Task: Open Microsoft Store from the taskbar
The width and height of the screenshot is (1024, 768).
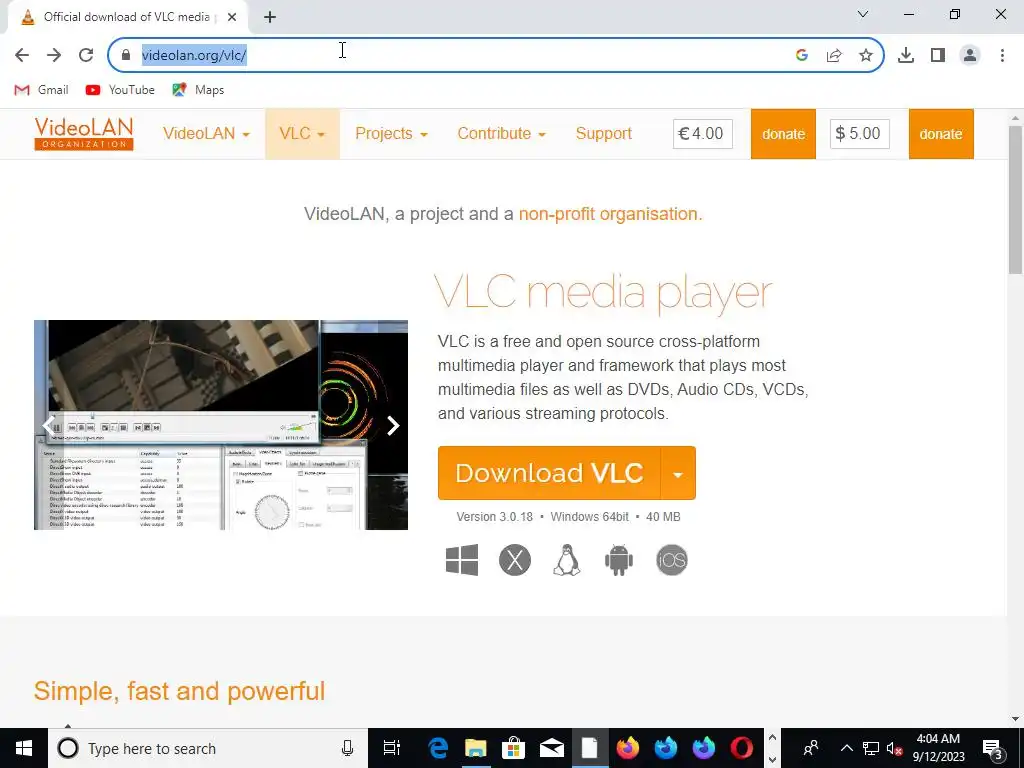Action: click(514, 748)
